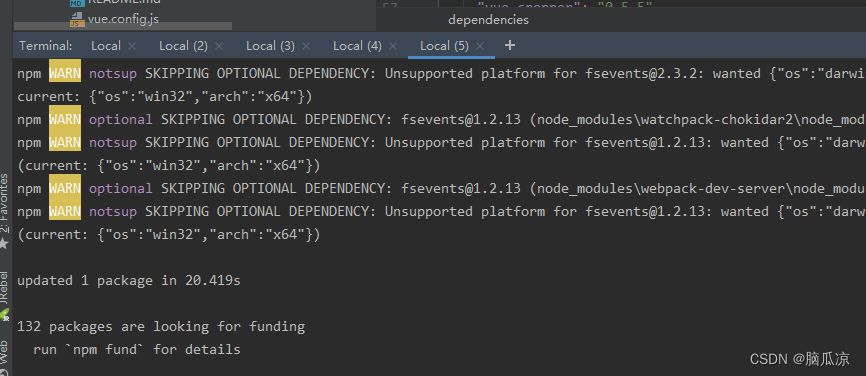This screenshot has height=376, width=866.
Task: Click the Favorites star icon
Action: (x=4, y=243)
